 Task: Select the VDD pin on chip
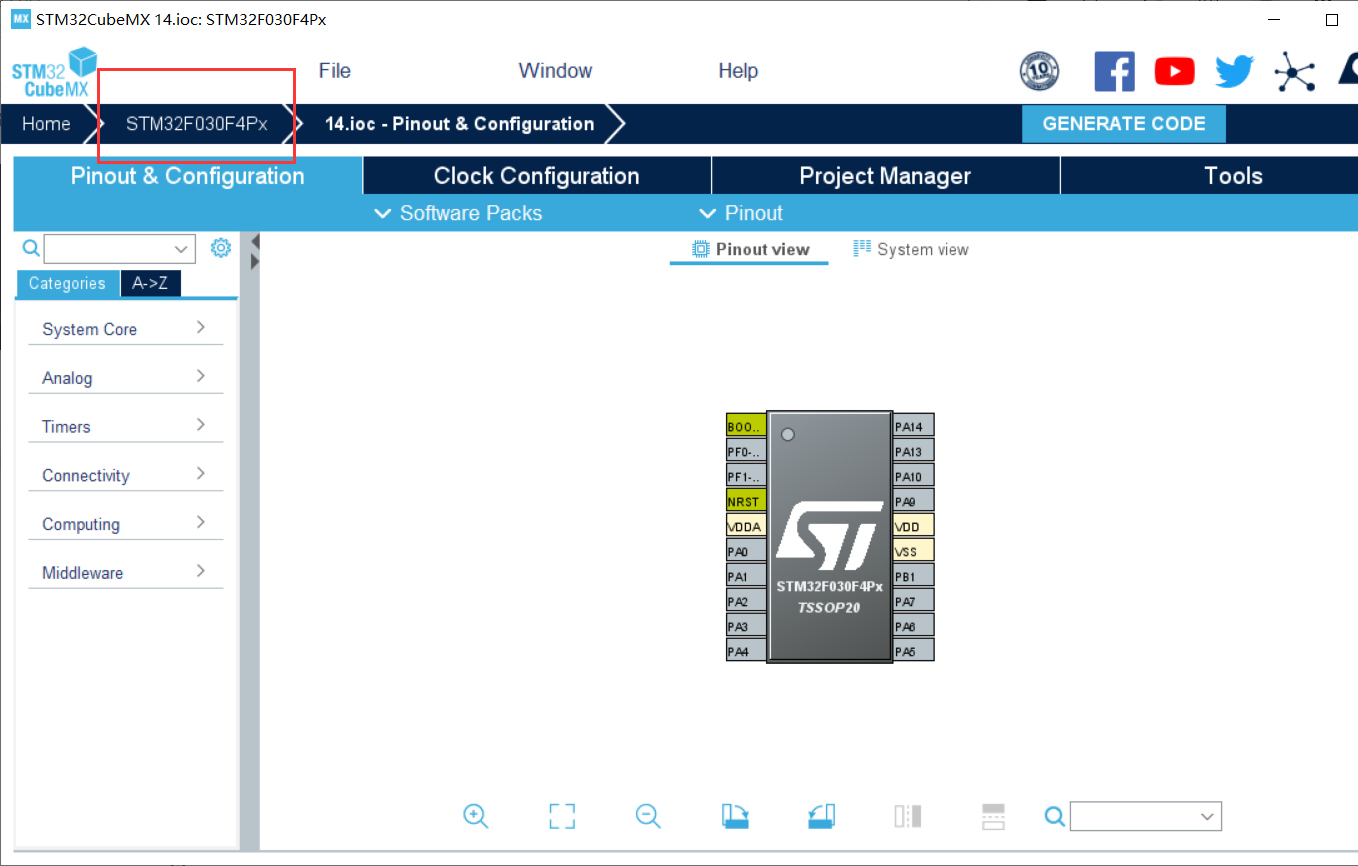point(914,526)
